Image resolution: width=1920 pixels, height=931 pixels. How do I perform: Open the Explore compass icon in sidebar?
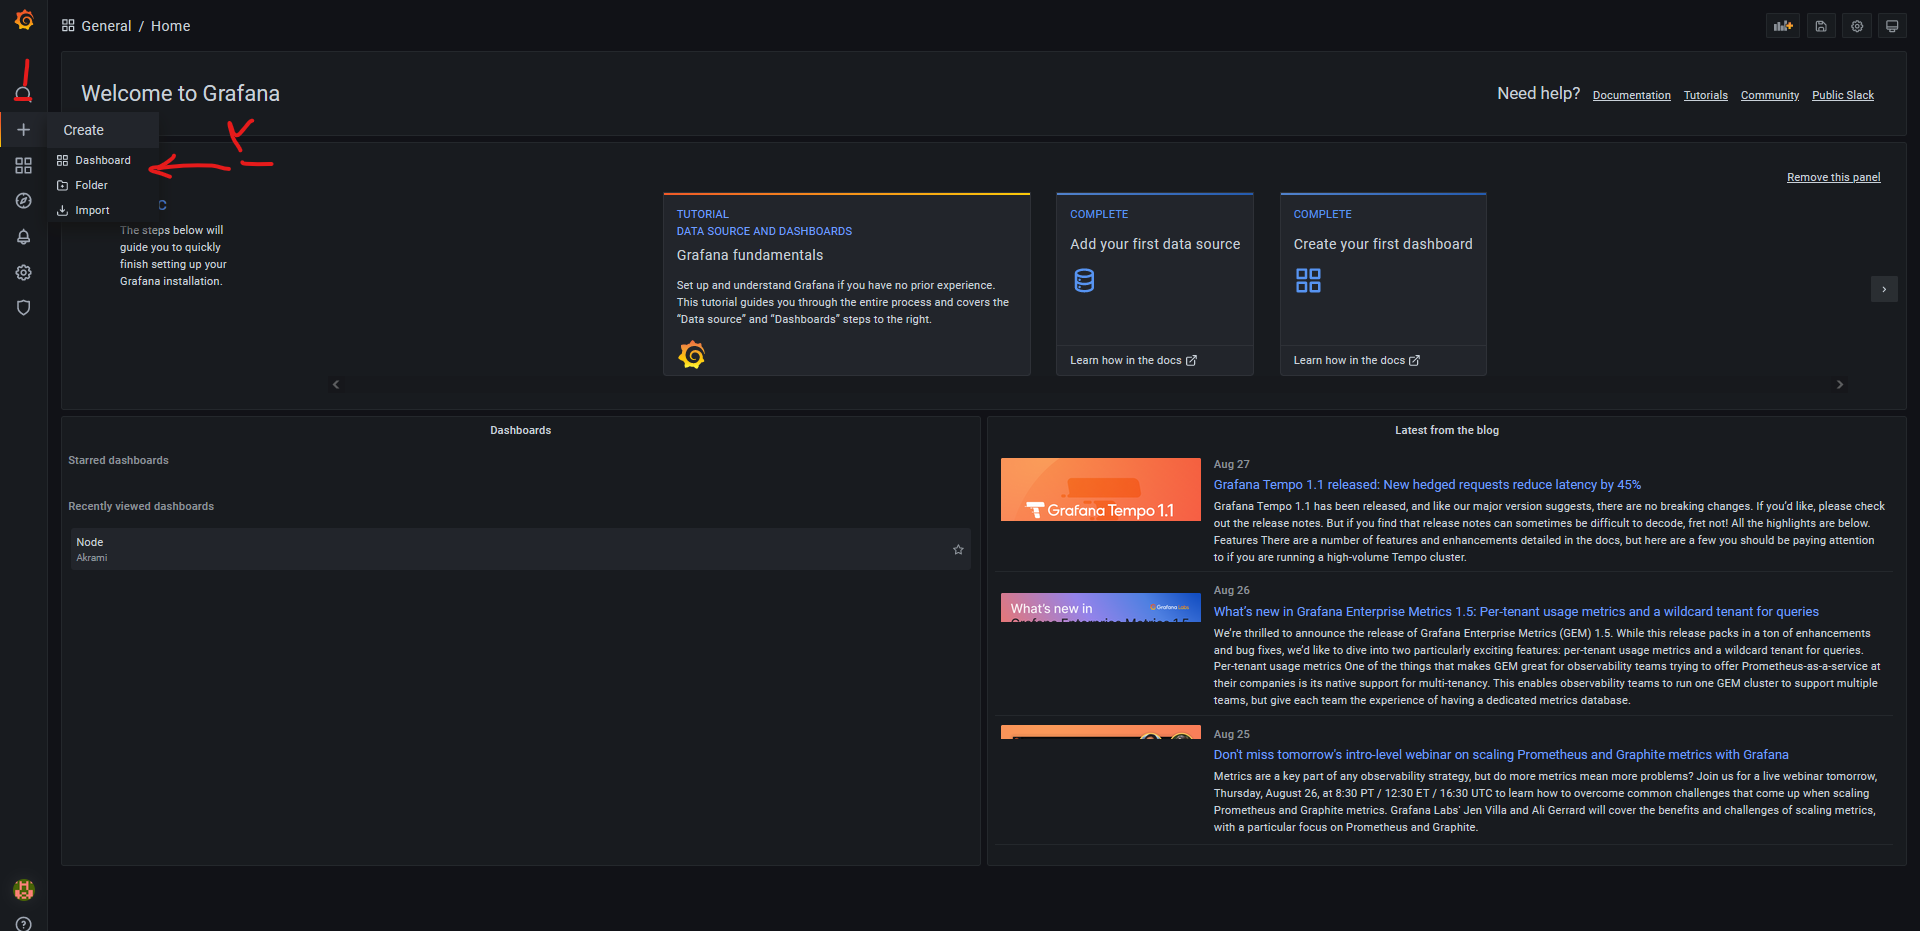click(x=24, y=201)
